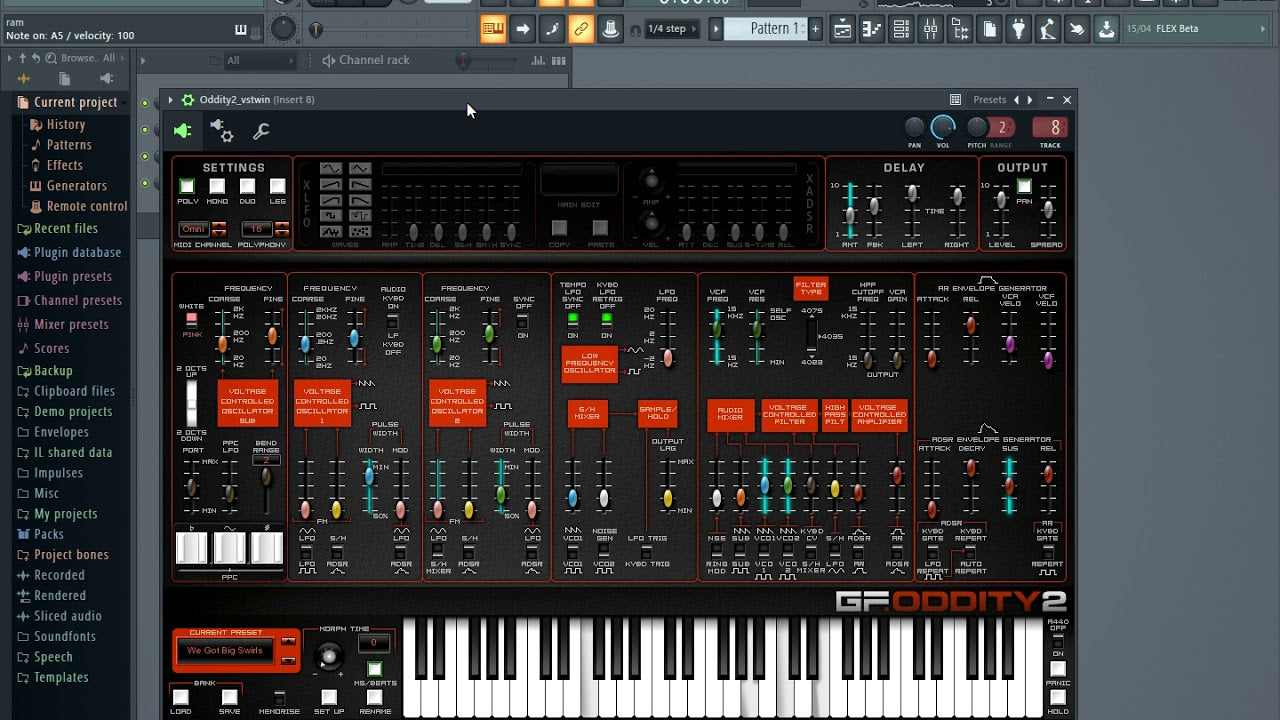Click the playlist view toolbar icon
Image resolution: width=1280 pixels, height=720 pixels.
843,29
